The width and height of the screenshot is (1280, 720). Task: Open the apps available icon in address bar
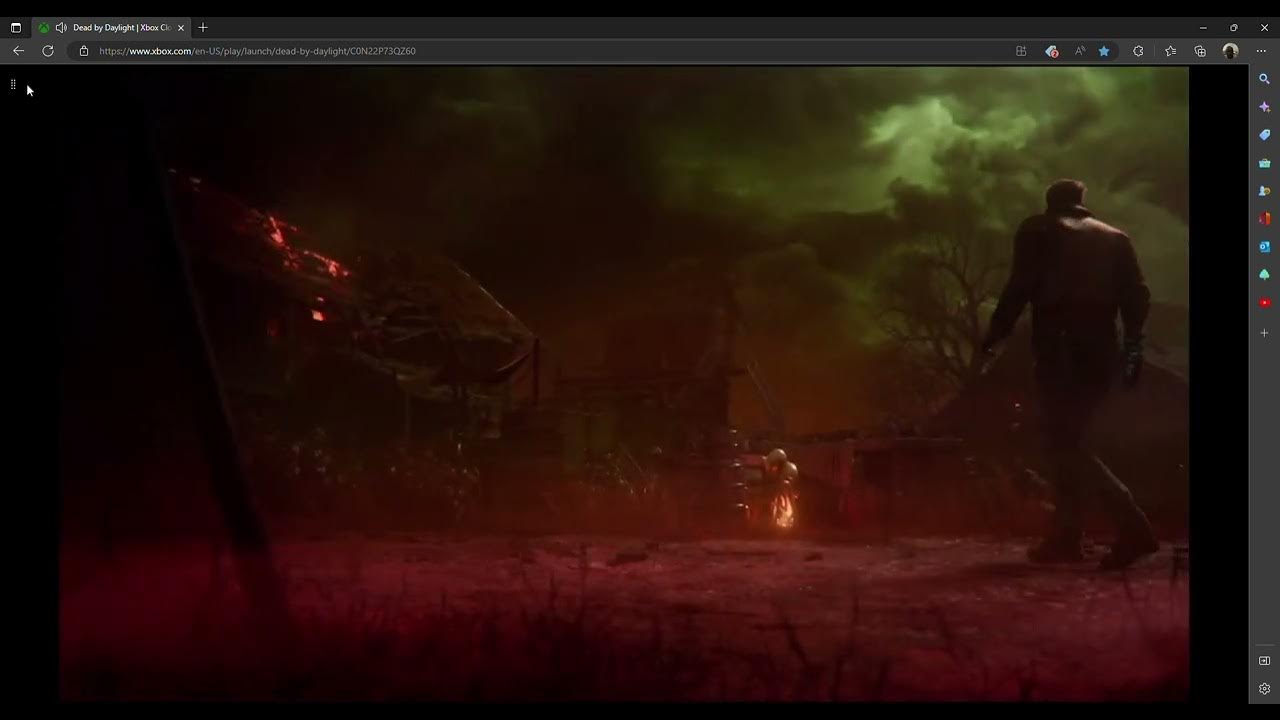1021,51
